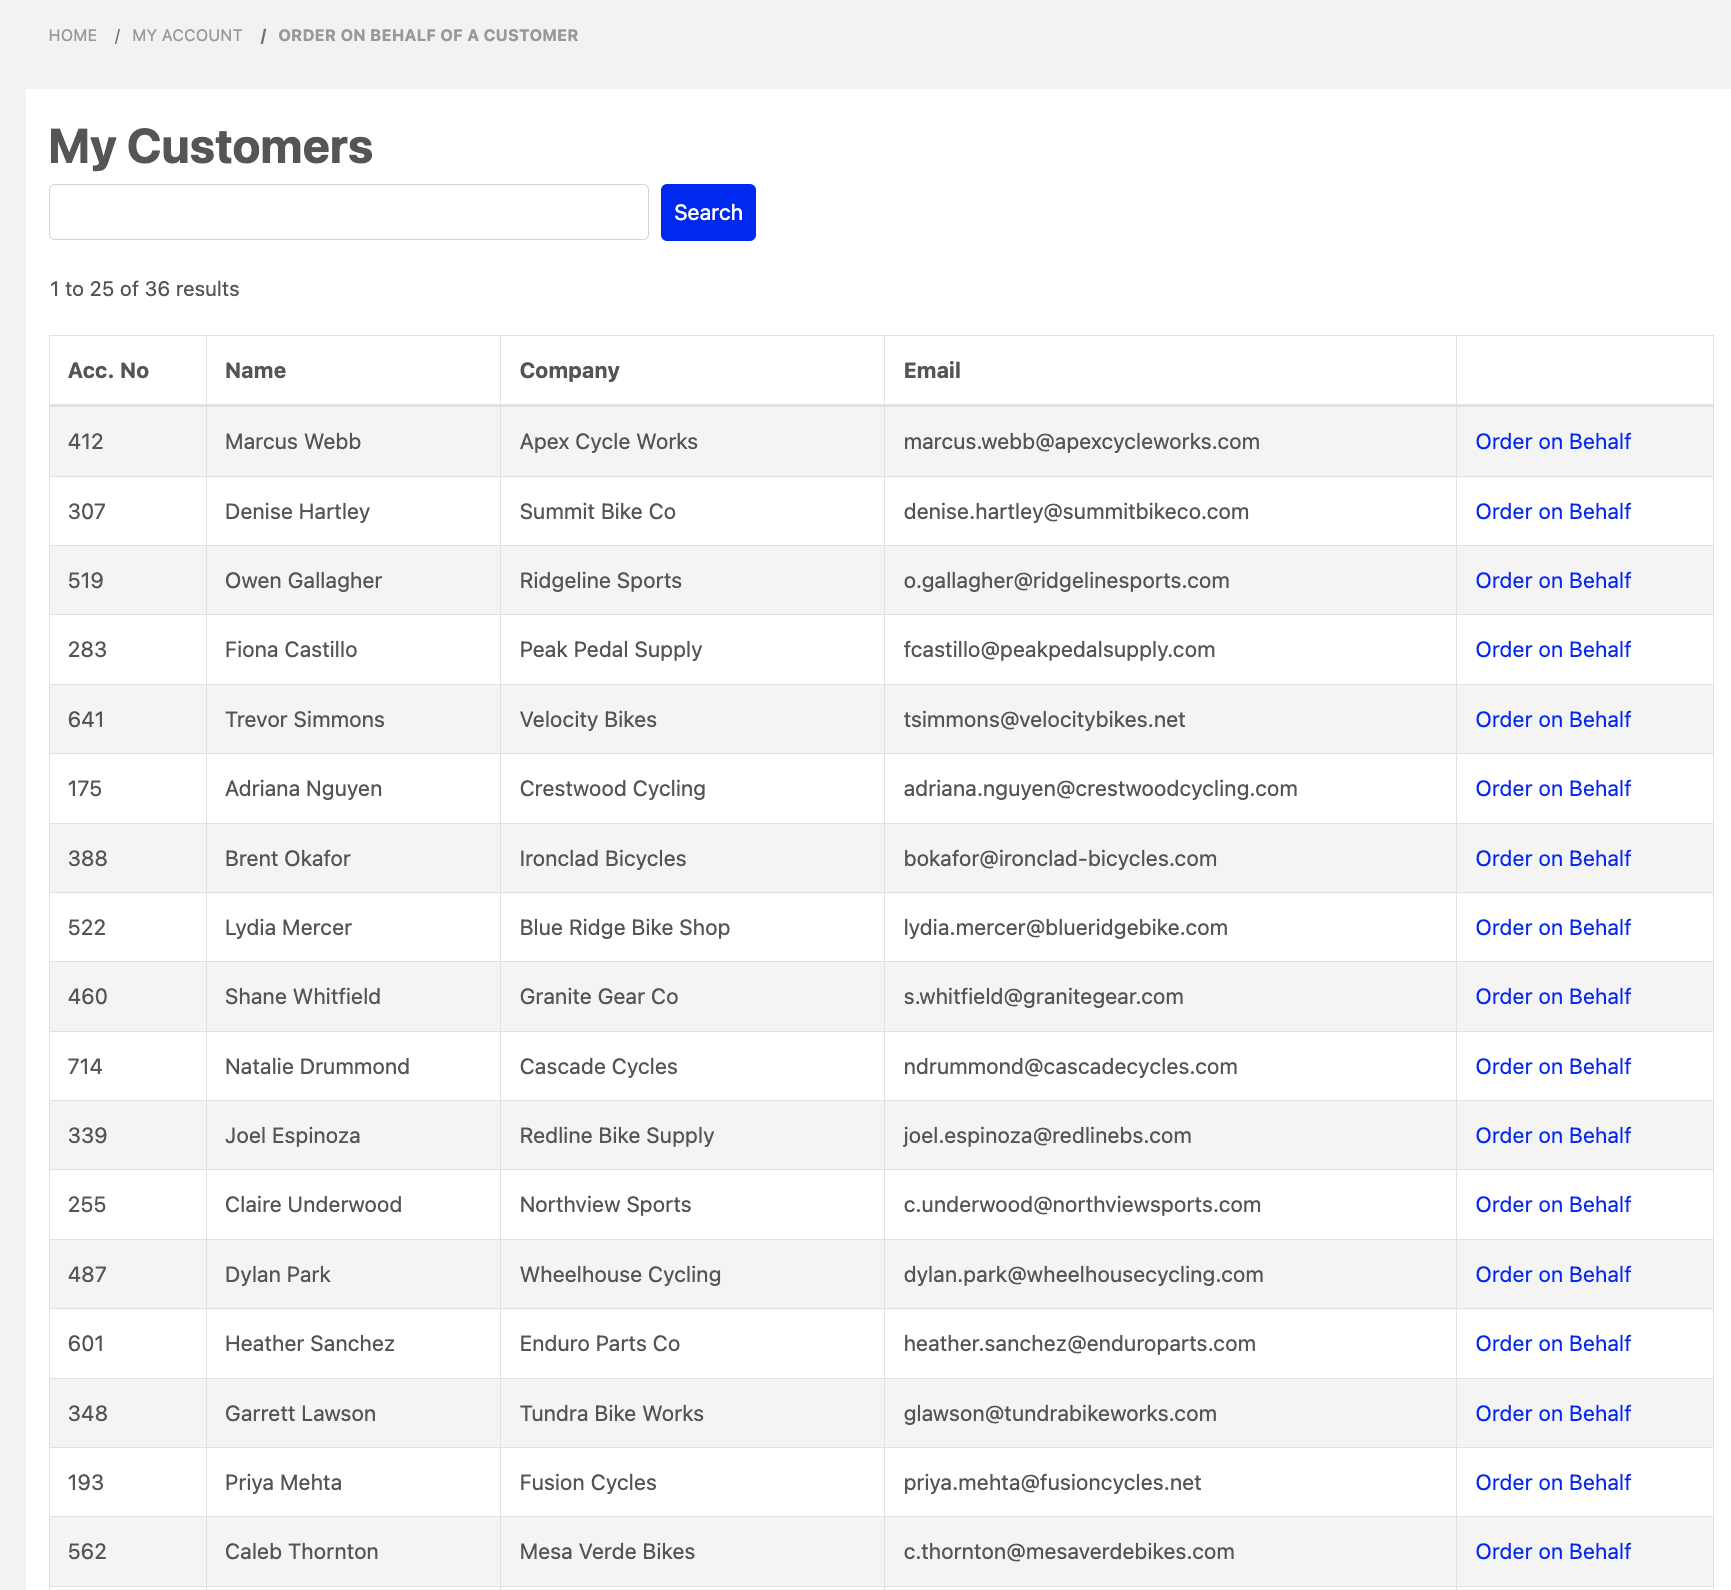Order on behalf of Heather Sanchez
The width and height of the screenshot is (1731, 1590).
[x=1552, y=1343]
